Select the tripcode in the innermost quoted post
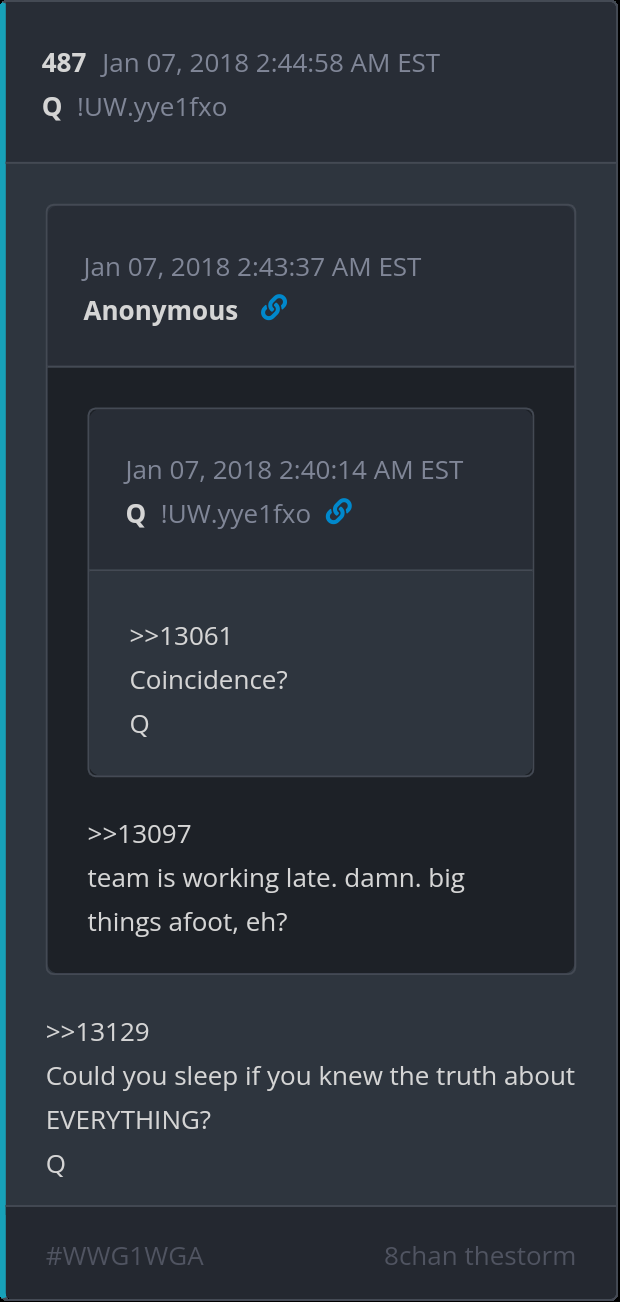The width and height of the screenshot is (620, 1302). [x=236, y=515]
